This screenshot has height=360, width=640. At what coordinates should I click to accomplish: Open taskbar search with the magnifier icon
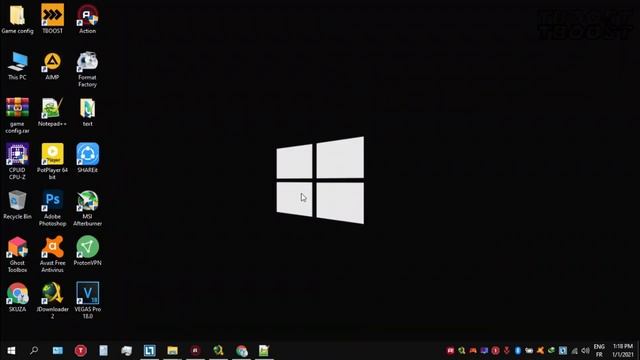[34, 351]
